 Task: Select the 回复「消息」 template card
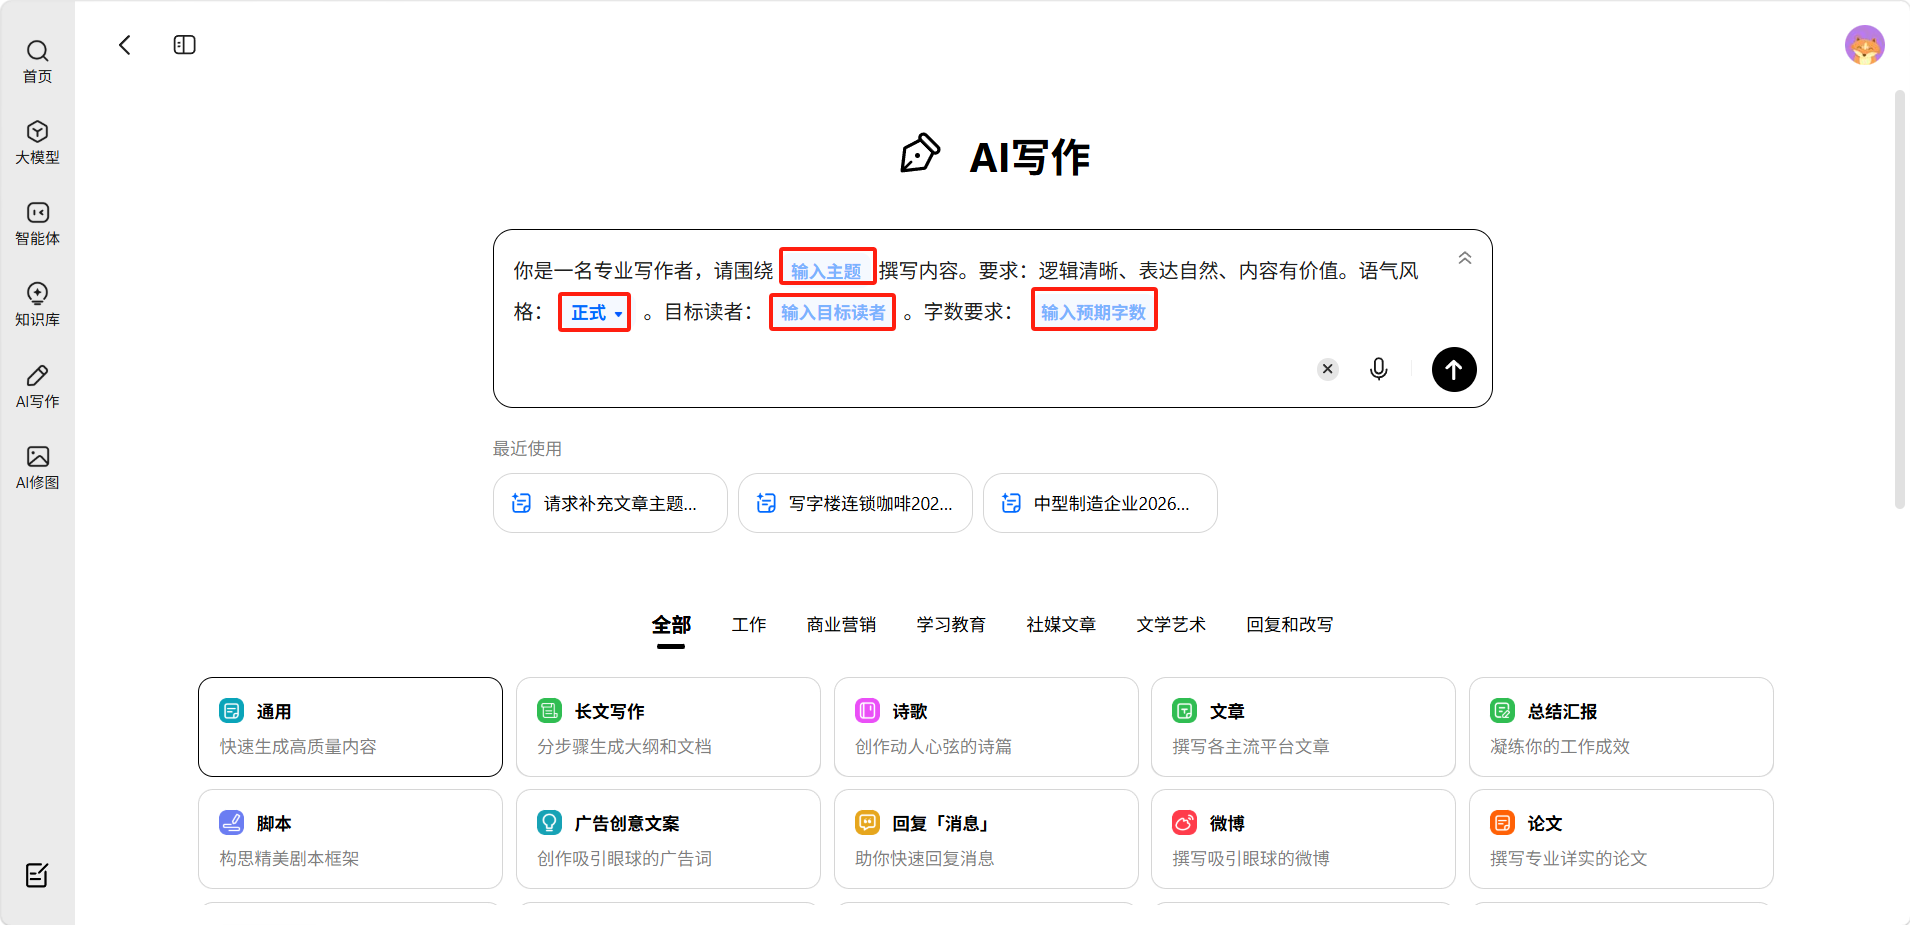986,839
